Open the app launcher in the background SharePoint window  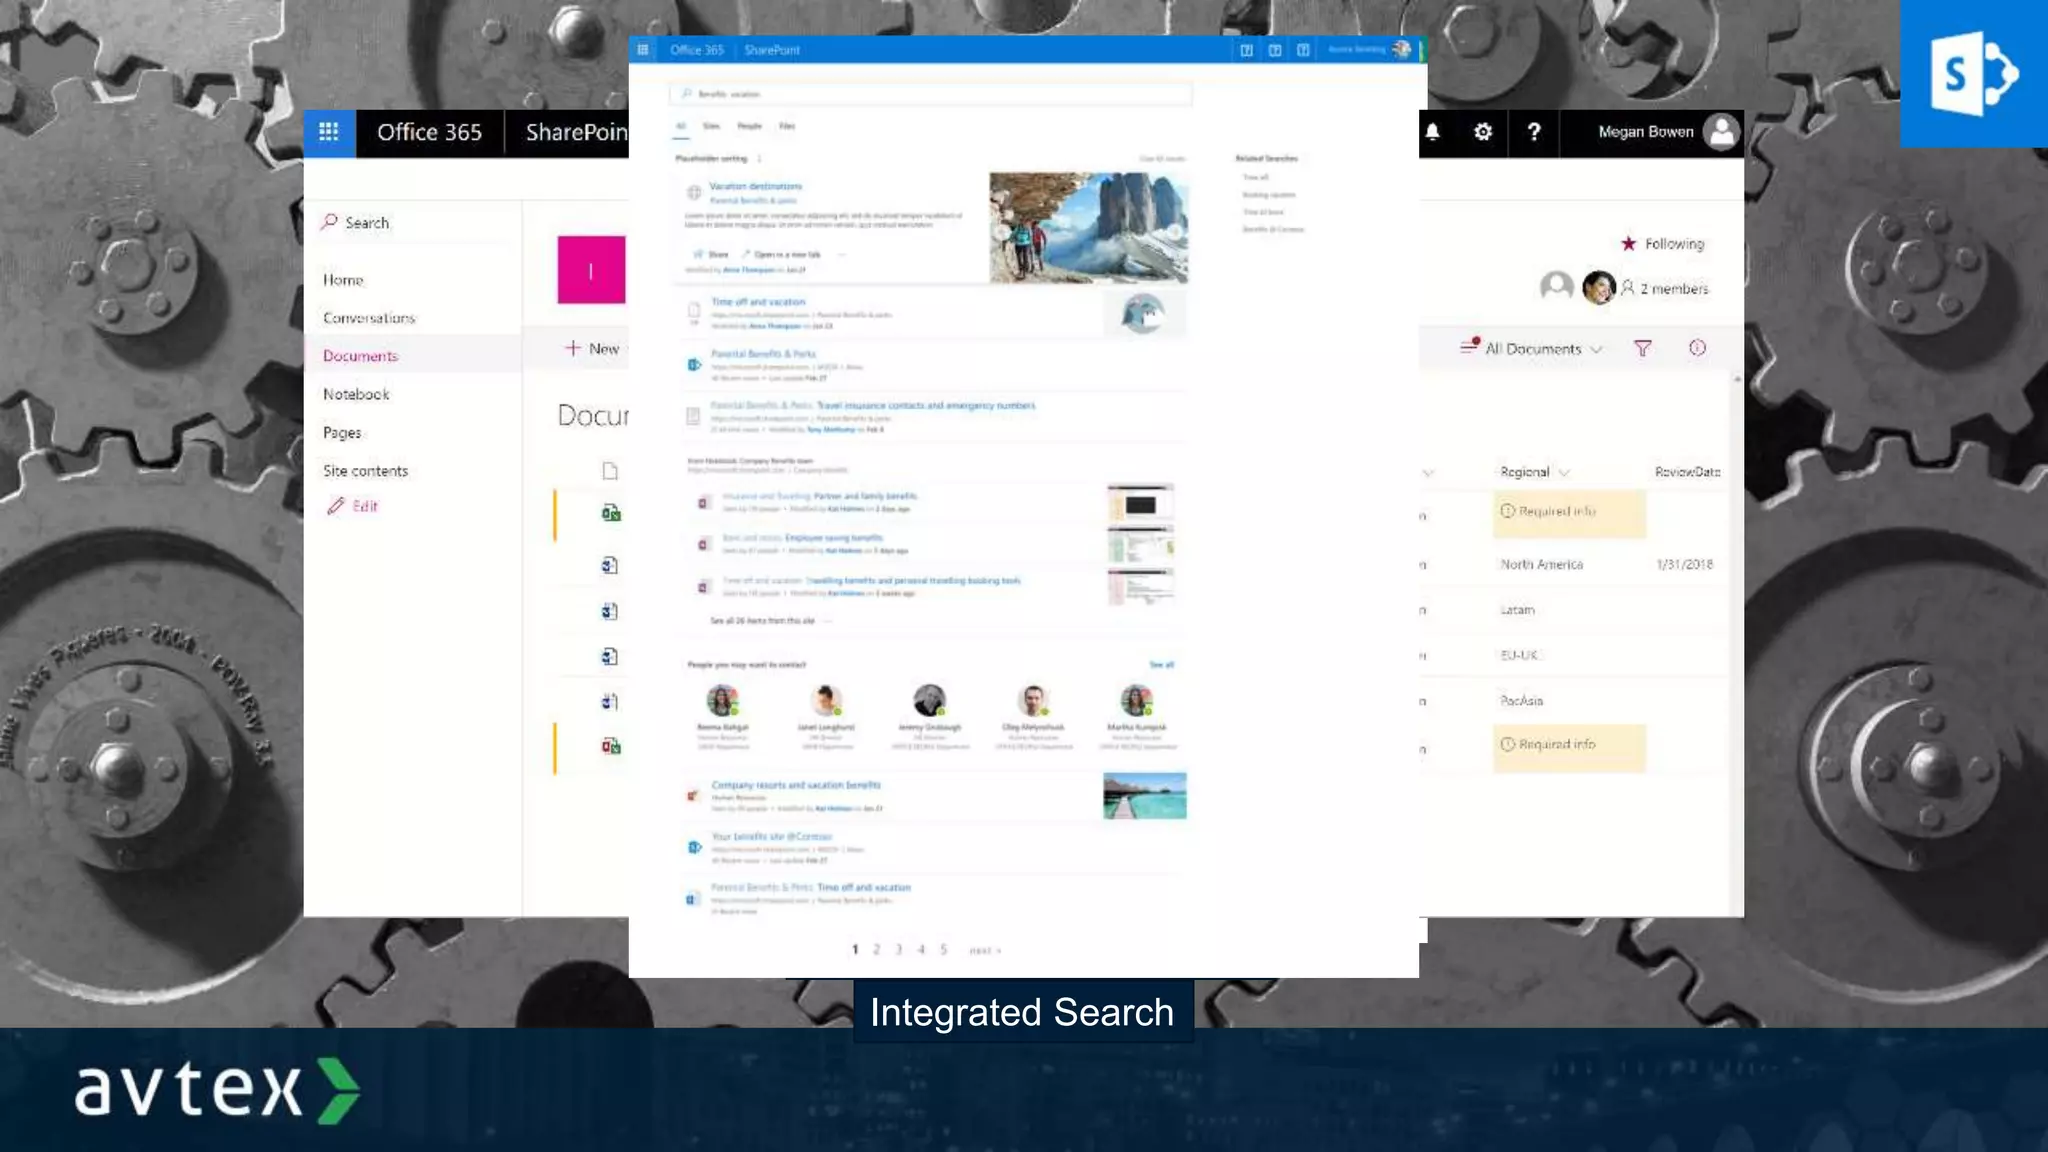click(x=329, y=132)
